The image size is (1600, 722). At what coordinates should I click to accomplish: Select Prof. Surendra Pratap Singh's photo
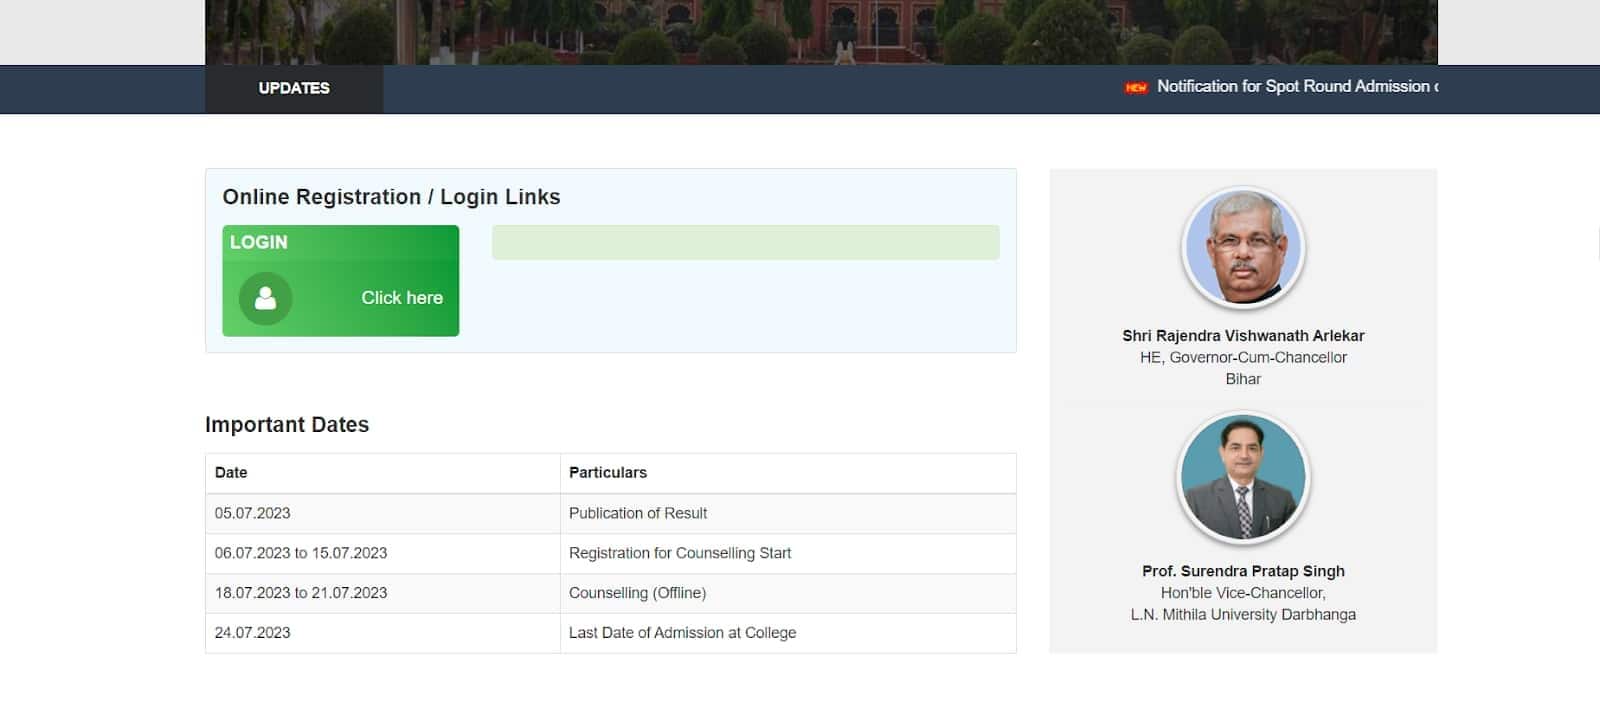1243,477
